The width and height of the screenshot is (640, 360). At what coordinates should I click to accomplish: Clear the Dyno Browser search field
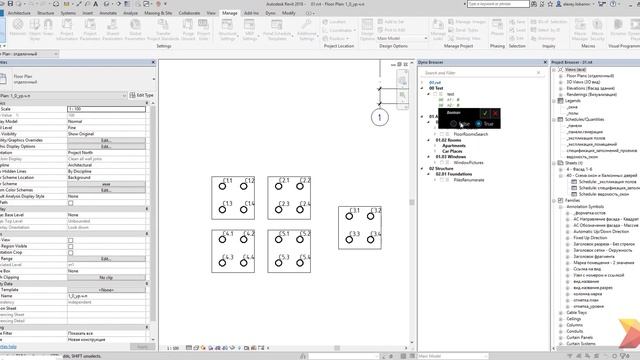click(538, 73)
